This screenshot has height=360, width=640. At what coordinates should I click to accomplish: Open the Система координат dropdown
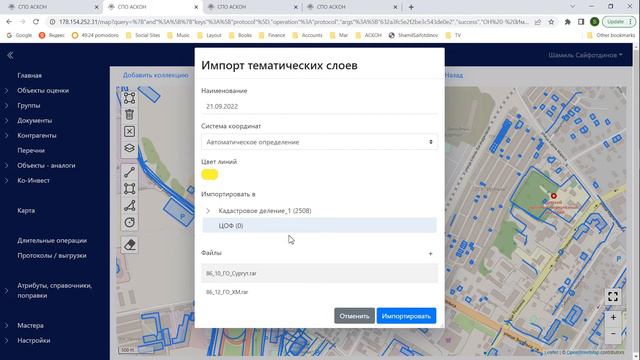click(x=319, y=142)
